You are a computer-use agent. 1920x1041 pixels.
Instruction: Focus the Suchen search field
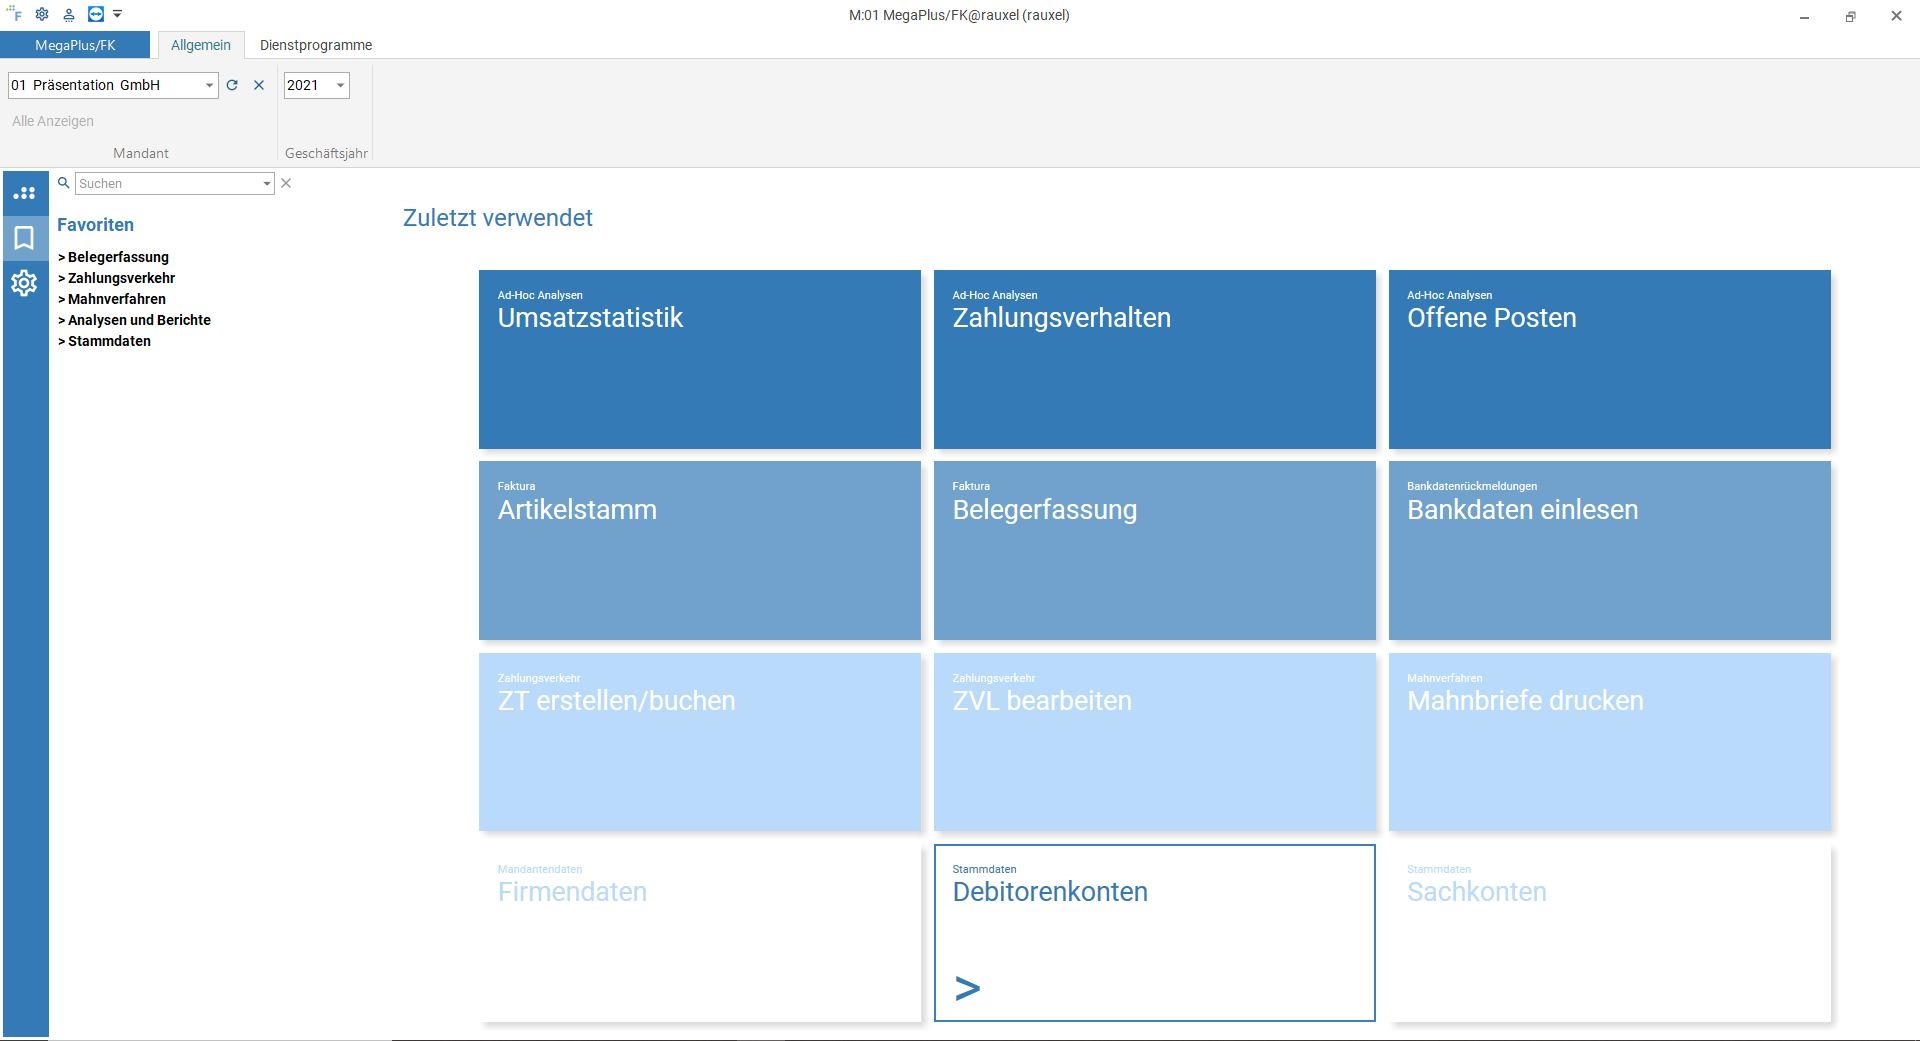[x=168, y=184]
